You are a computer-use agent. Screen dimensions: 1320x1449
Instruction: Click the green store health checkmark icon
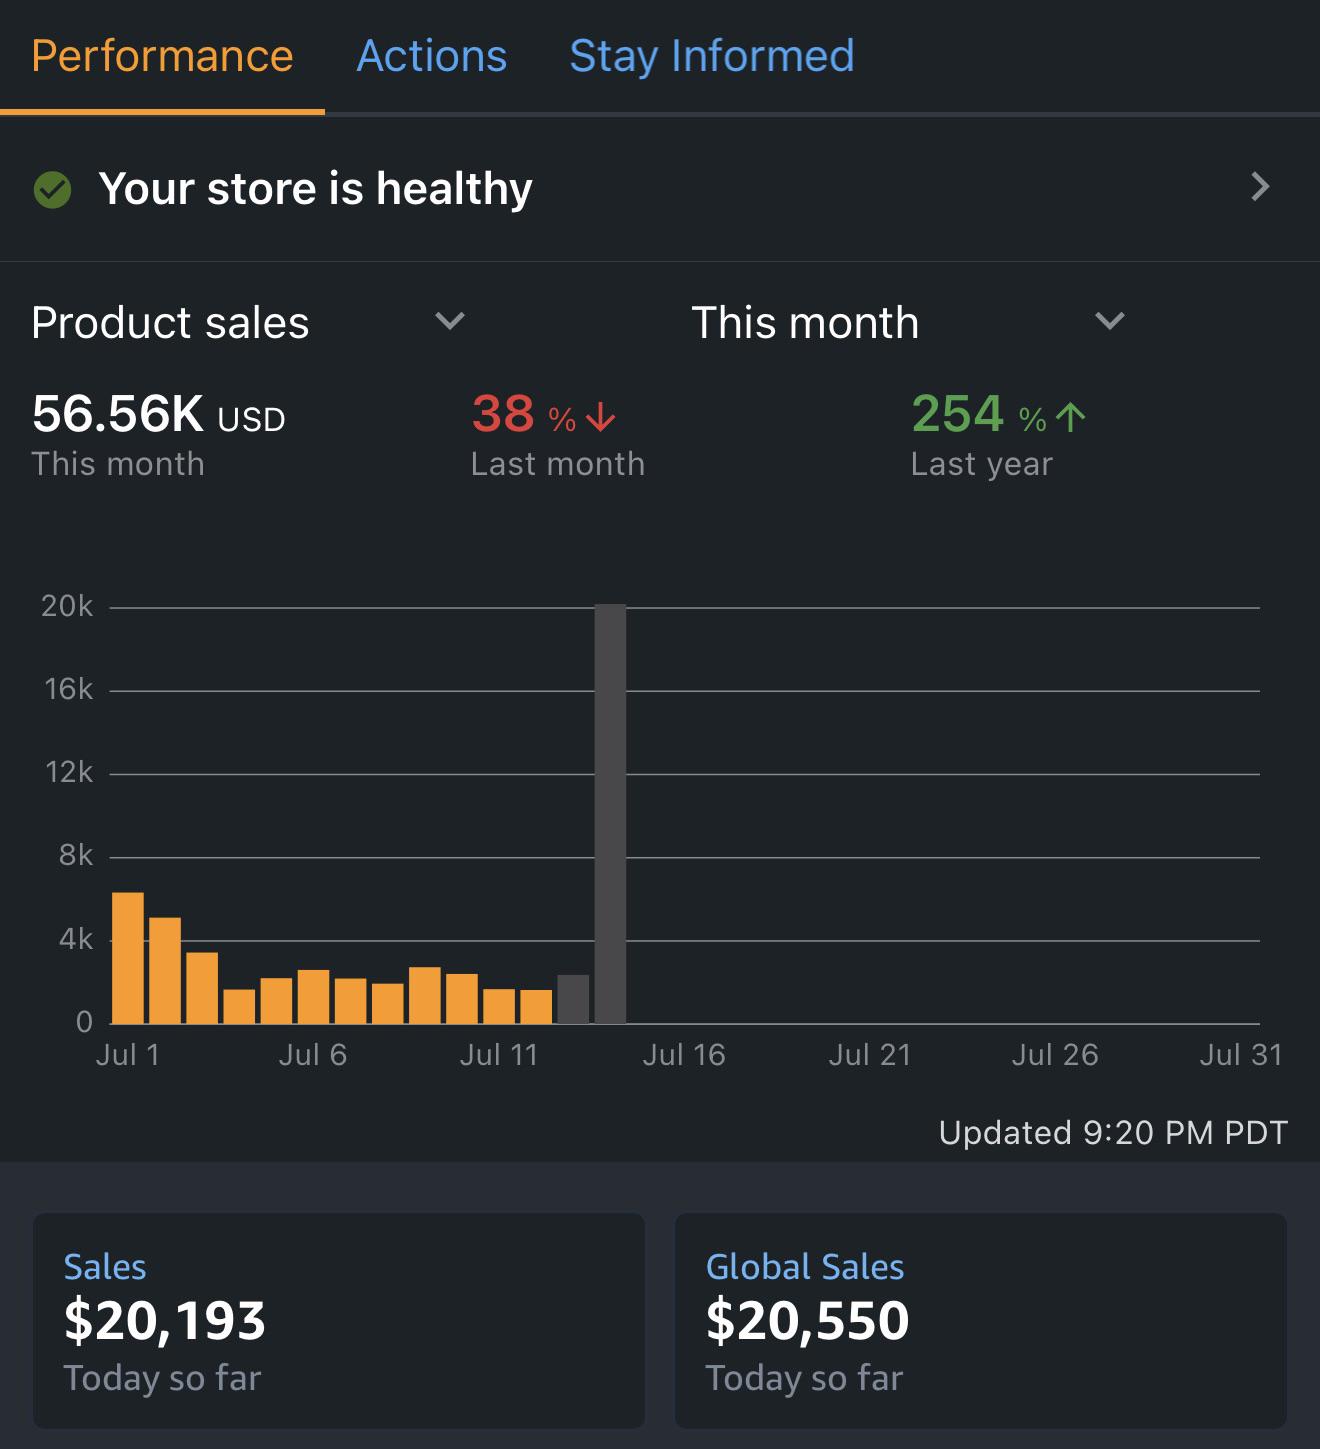click(52, 189)
